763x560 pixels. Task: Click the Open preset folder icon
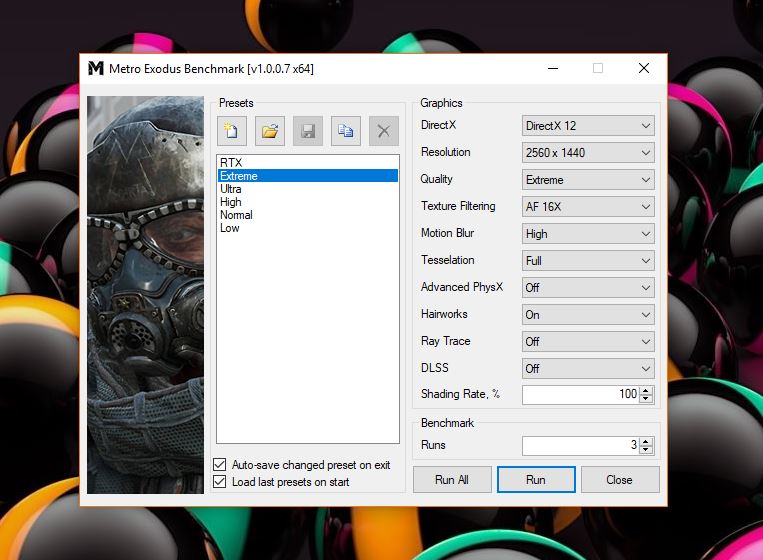click(x=270, y=131)
